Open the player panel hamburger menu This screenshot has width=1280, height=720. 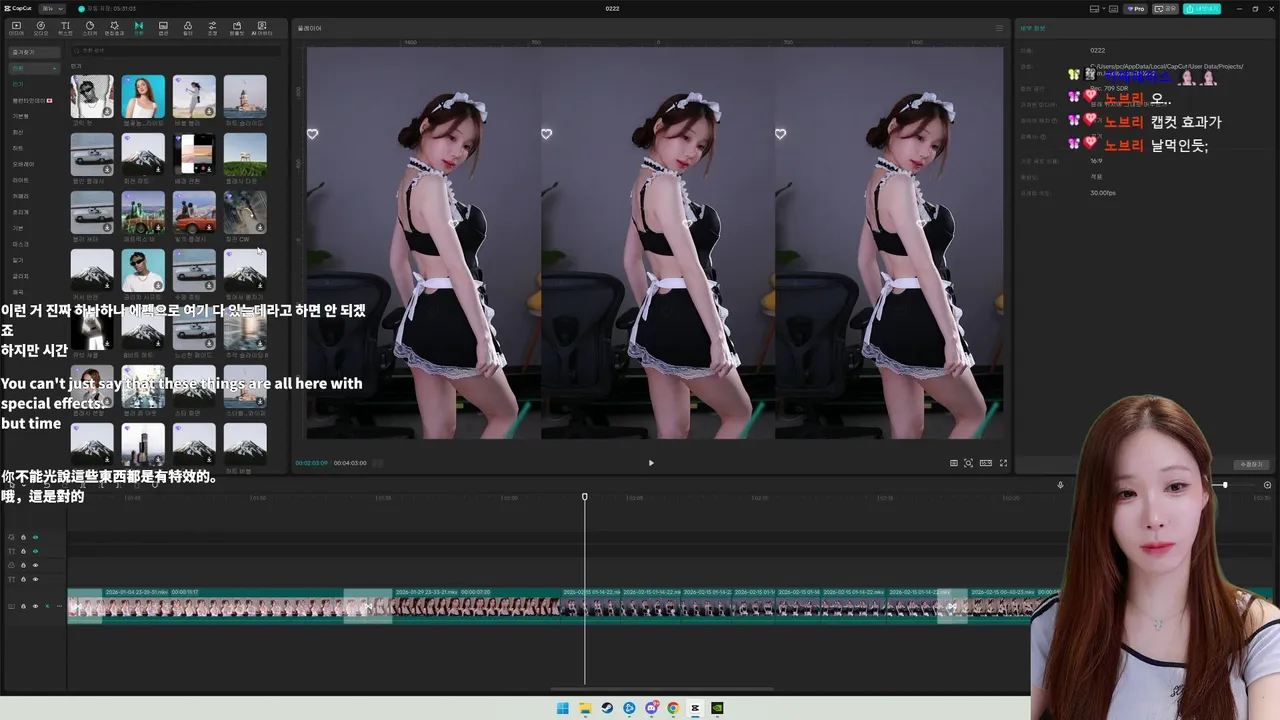pyautogui.click(x=998, y=28)
